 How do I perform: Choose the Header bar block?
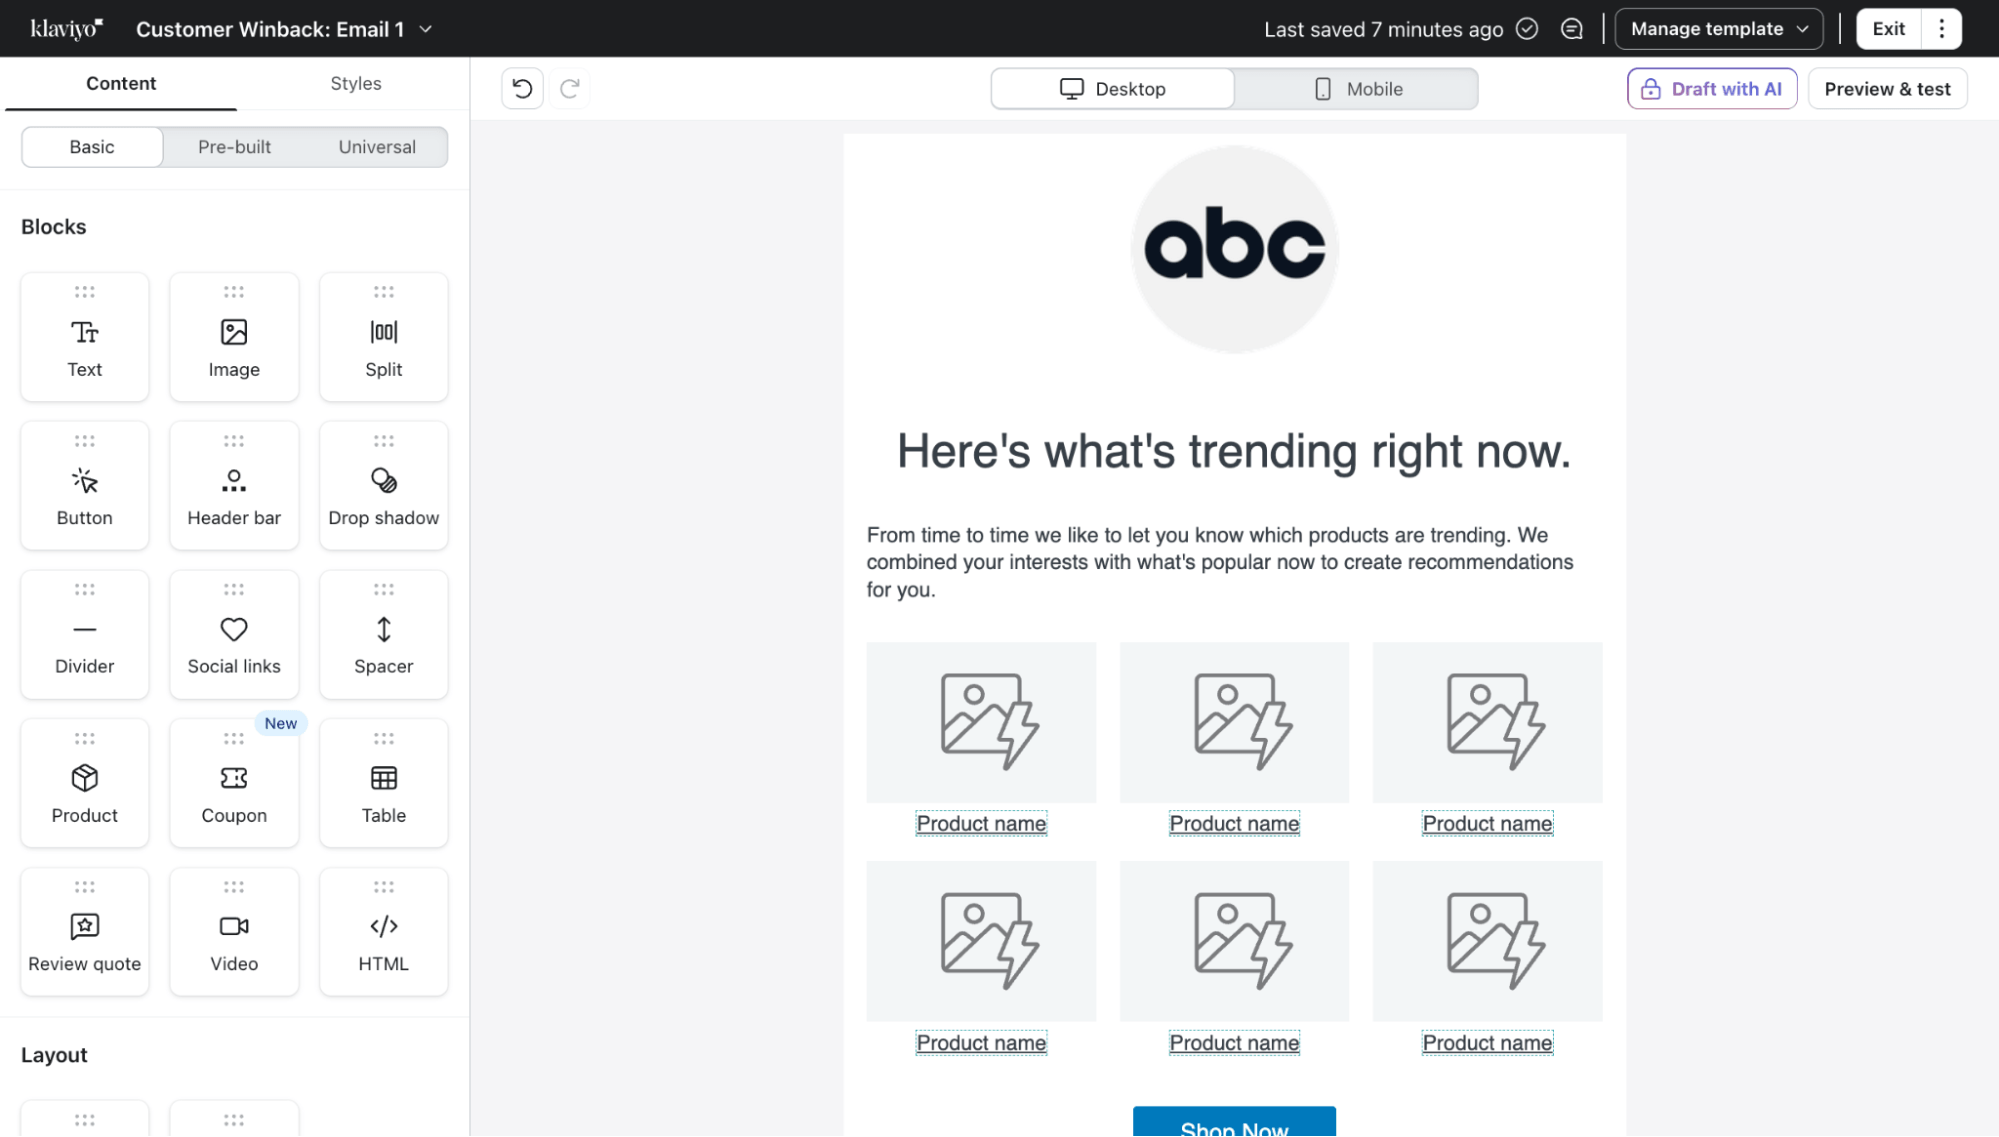point(234,486)
